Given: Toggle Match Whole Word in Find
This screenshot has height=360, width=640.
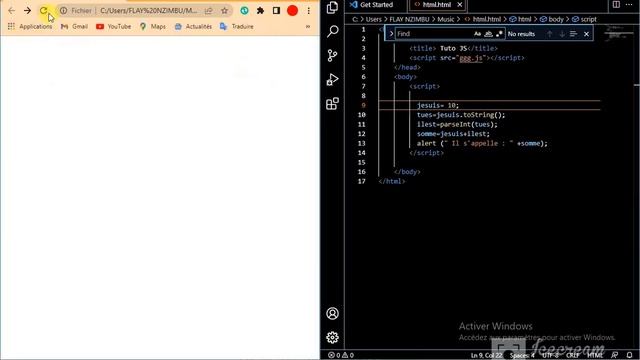Looking at the screenshot, I should click(x=488, y=34).
